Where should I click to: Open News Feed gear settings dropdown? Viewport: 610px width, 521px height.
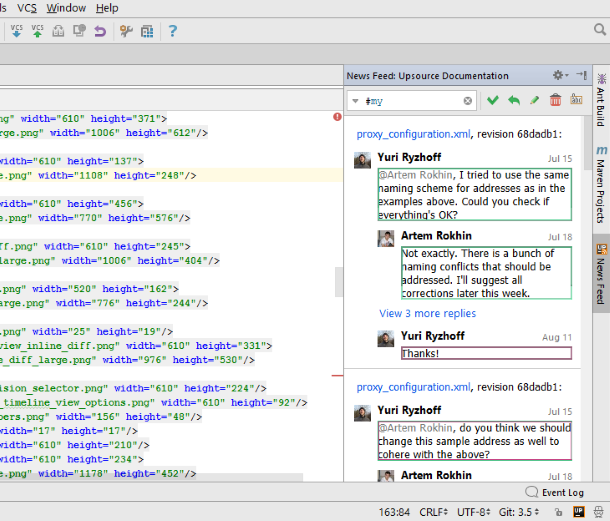click(x=560, y=76)
